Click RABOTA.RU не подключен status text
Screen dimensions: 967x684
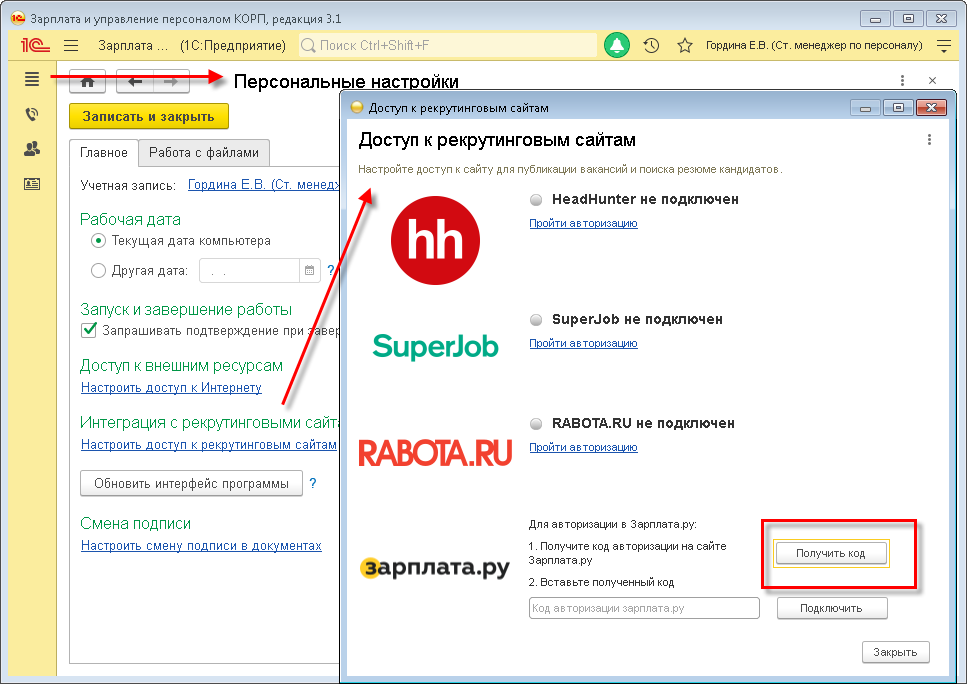point(643,424)
